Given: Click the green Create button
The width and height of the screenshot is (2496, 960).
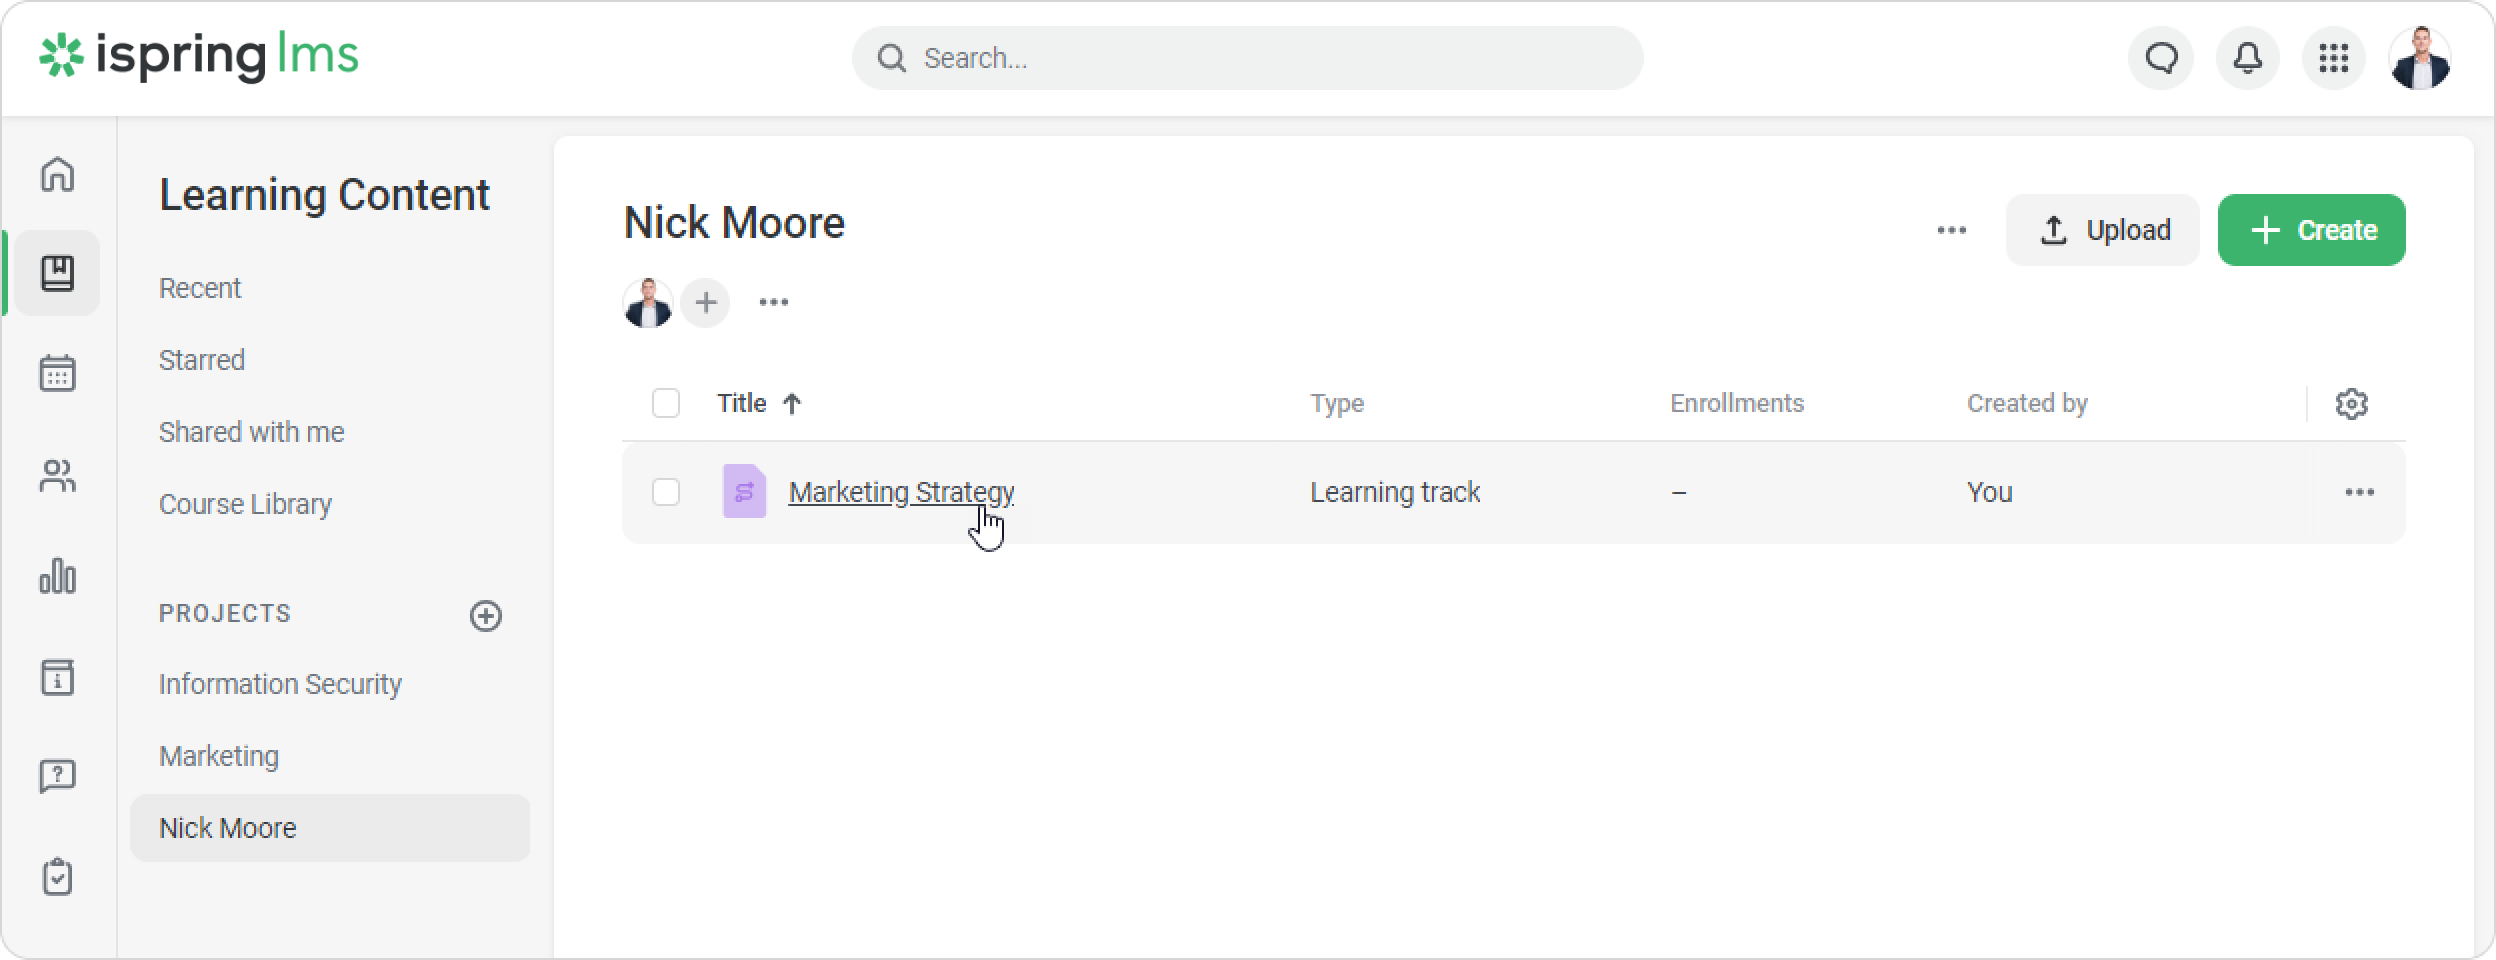Looking at the screenshot, I should (2311, 230).
